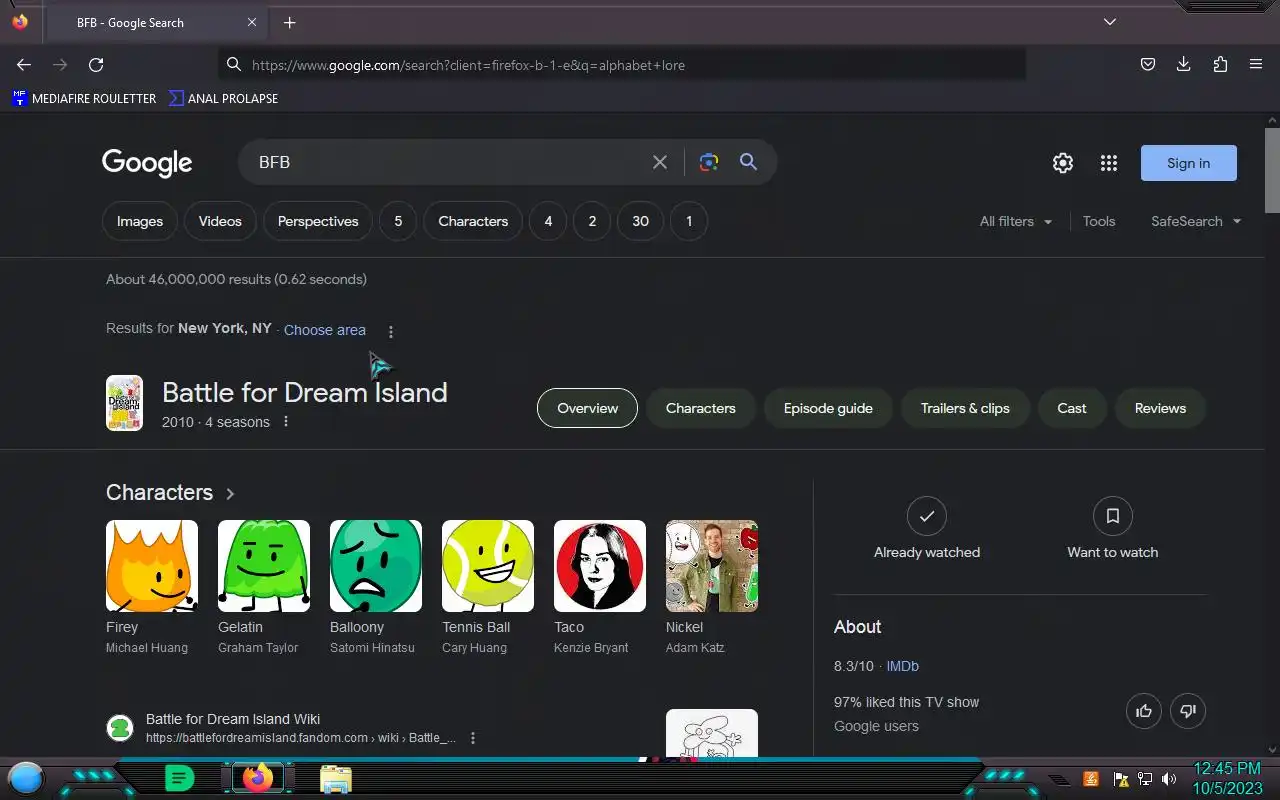Select the 5 search chip

[398, 221]
